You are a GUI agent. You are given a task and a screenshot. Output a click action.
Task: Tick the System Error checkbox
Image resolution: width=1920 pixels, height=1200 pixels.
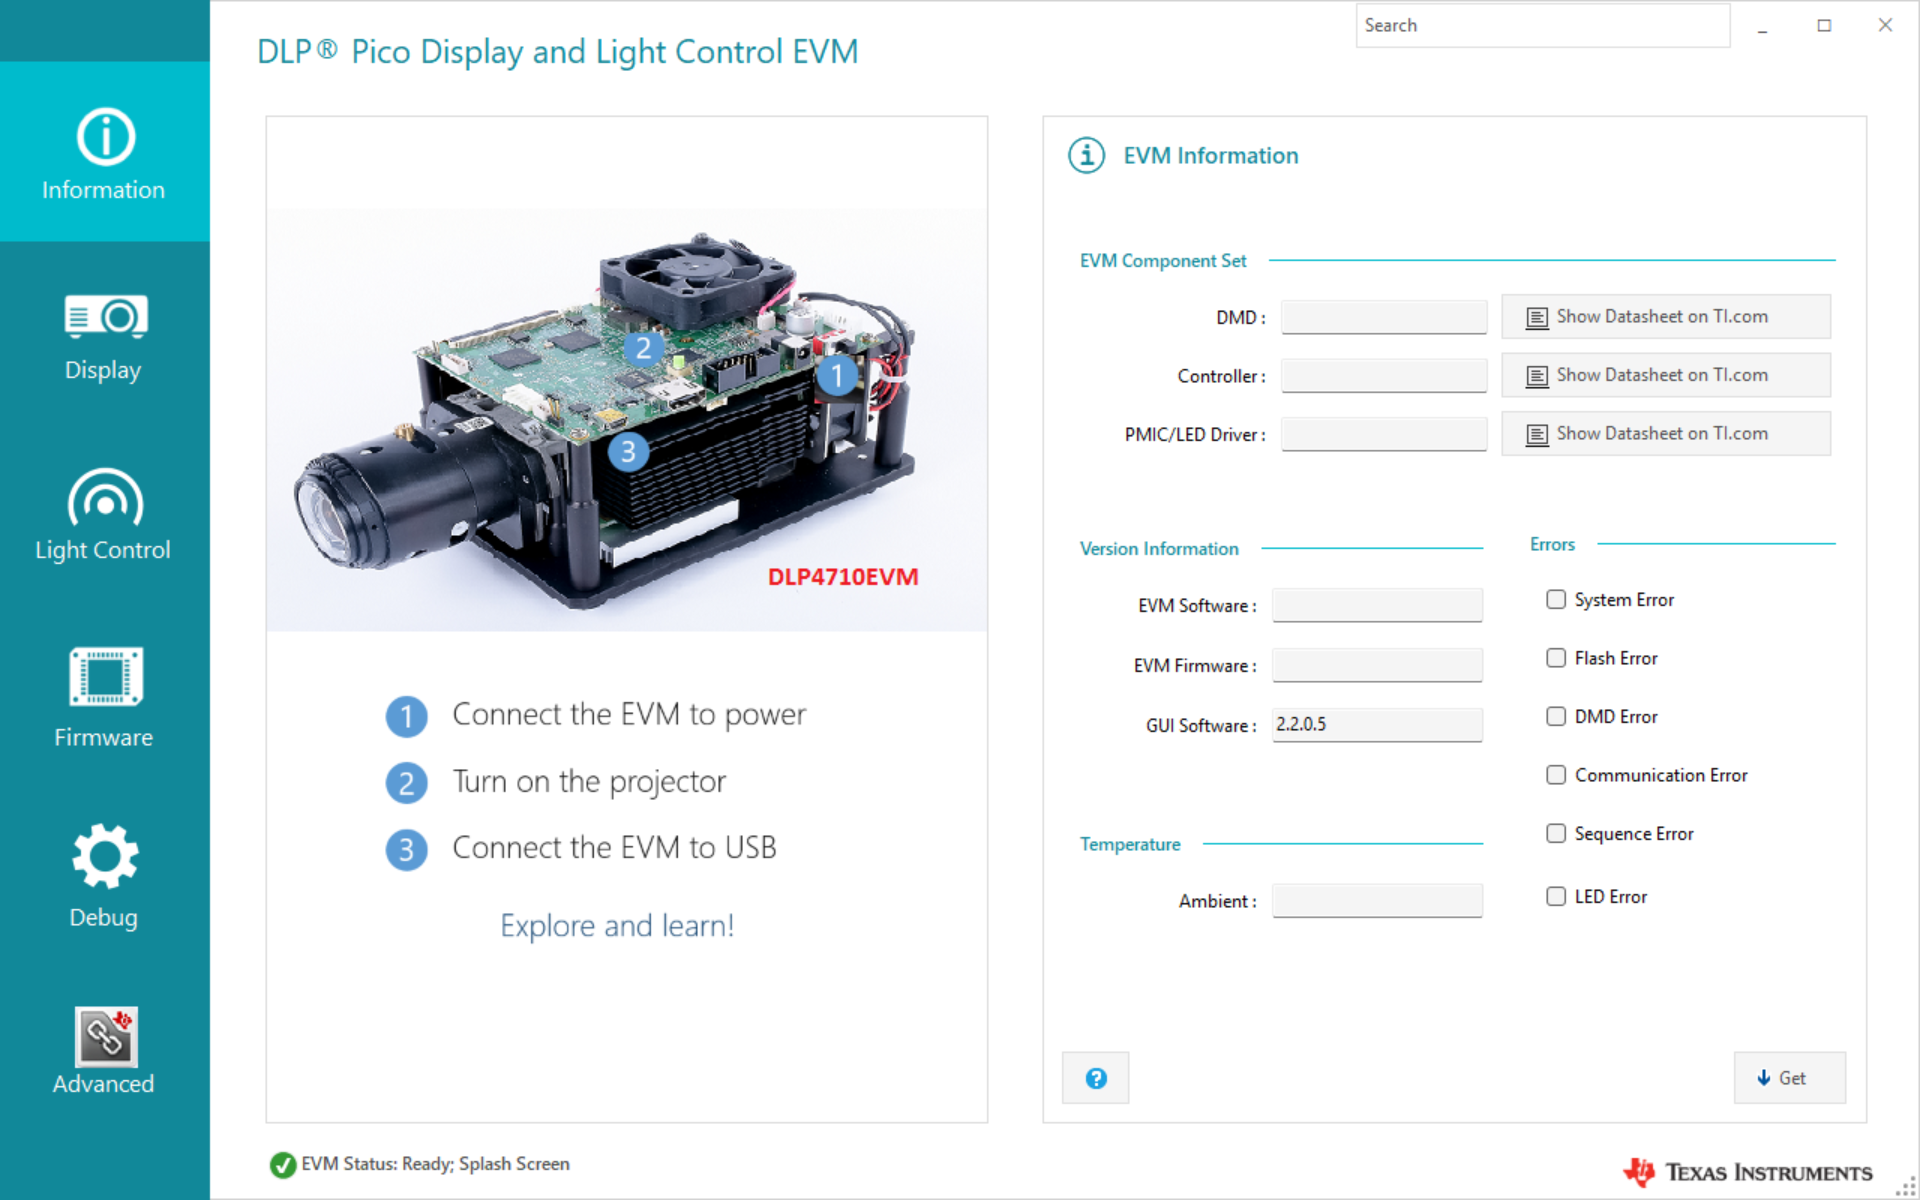[x=1556, y=599]
